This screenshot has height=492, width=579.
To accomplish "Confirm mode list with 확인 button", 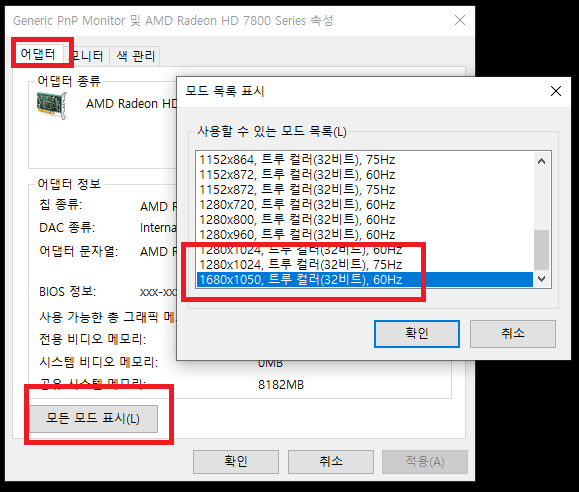I will pos(417,334).
